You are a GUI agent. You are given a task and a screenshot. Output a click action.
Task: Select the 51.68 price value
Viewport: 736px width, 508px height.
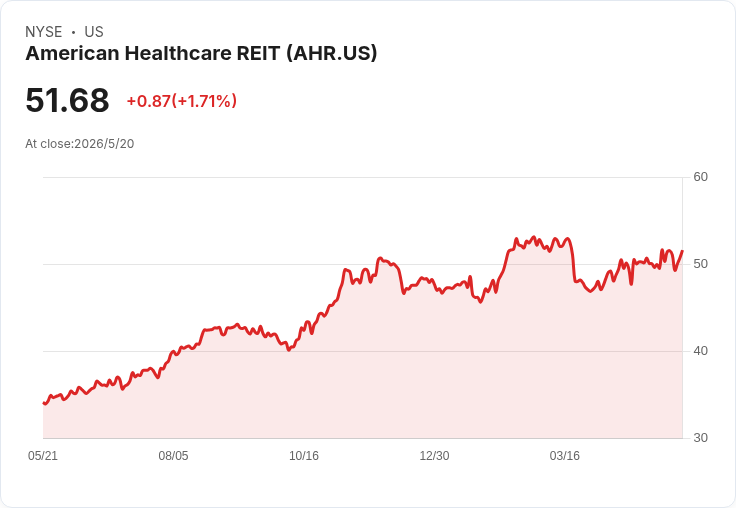pos(67,100)
